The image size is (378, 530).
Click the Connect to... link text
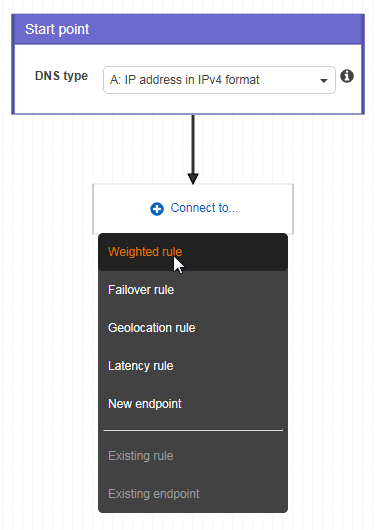pos(204,208)
